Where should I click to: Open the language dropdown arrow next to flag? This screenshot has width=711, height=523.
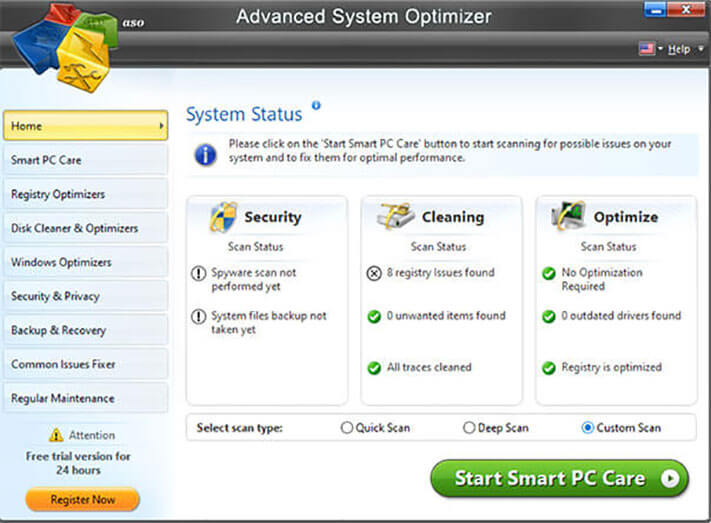[661, 48]
